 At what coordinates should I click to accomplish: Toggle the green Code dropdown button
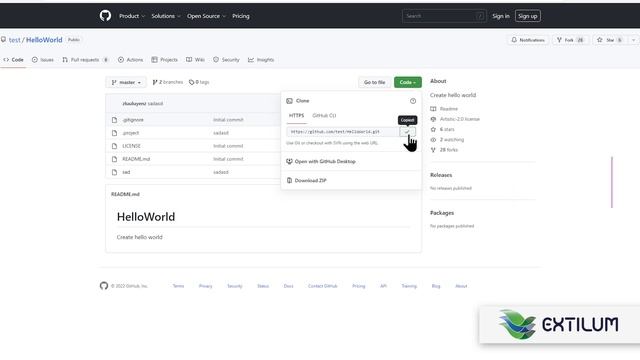(x=408, y=82)
